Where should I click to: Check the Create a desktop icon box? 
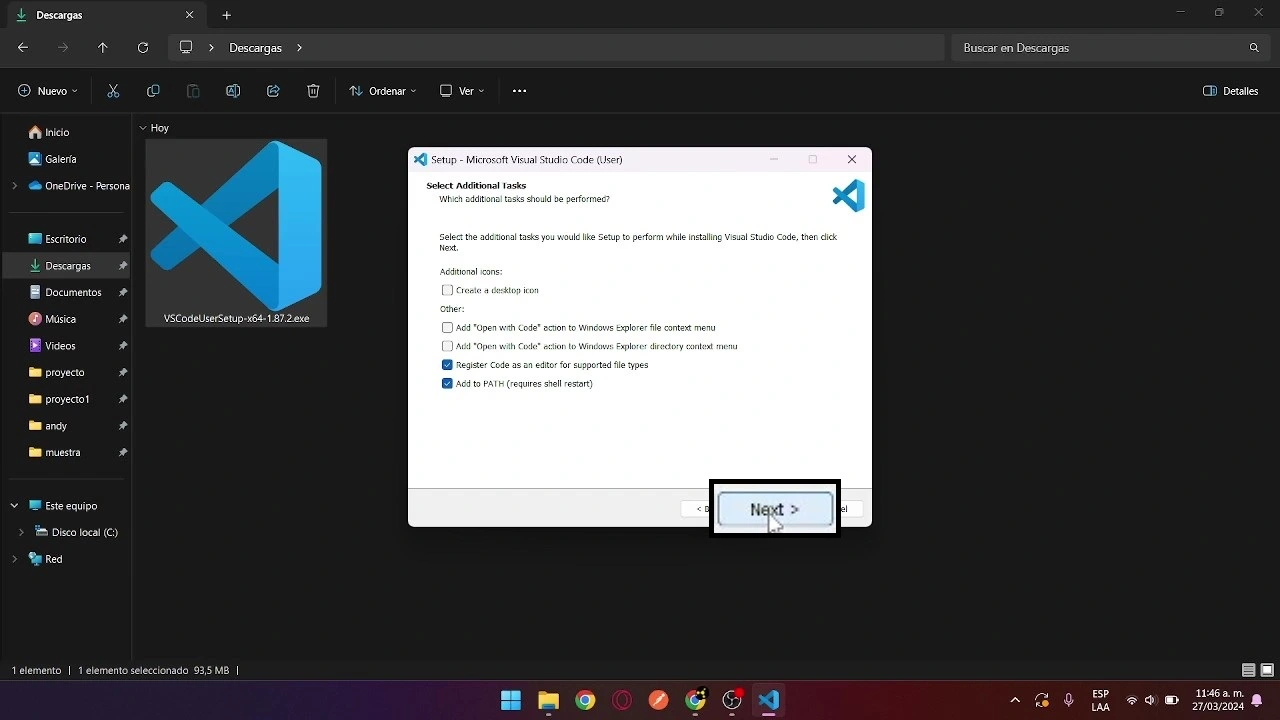pyautogui.click(x=447, y=290)
